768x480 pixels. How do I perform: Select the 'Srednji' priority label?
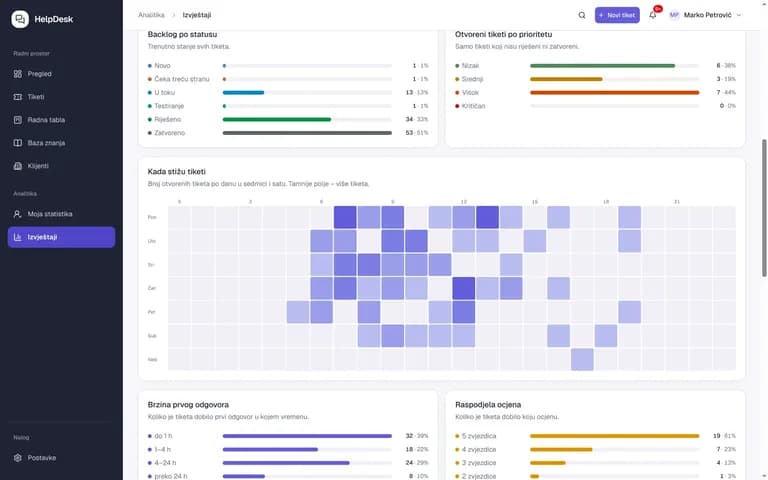(472, 79)
